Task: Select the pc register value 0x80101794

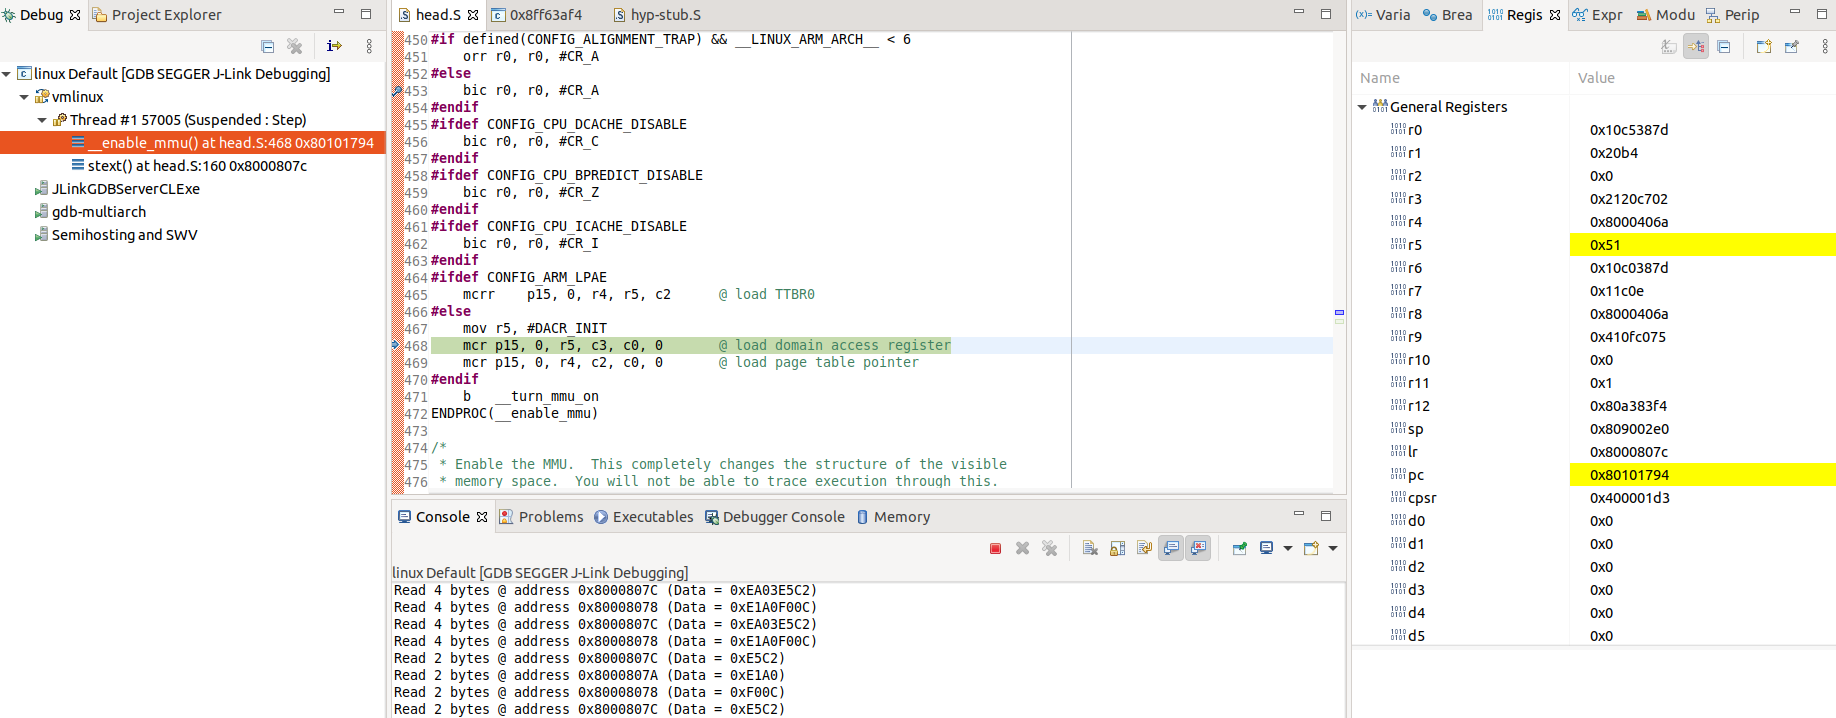Action: click(x=1703, y=475)
